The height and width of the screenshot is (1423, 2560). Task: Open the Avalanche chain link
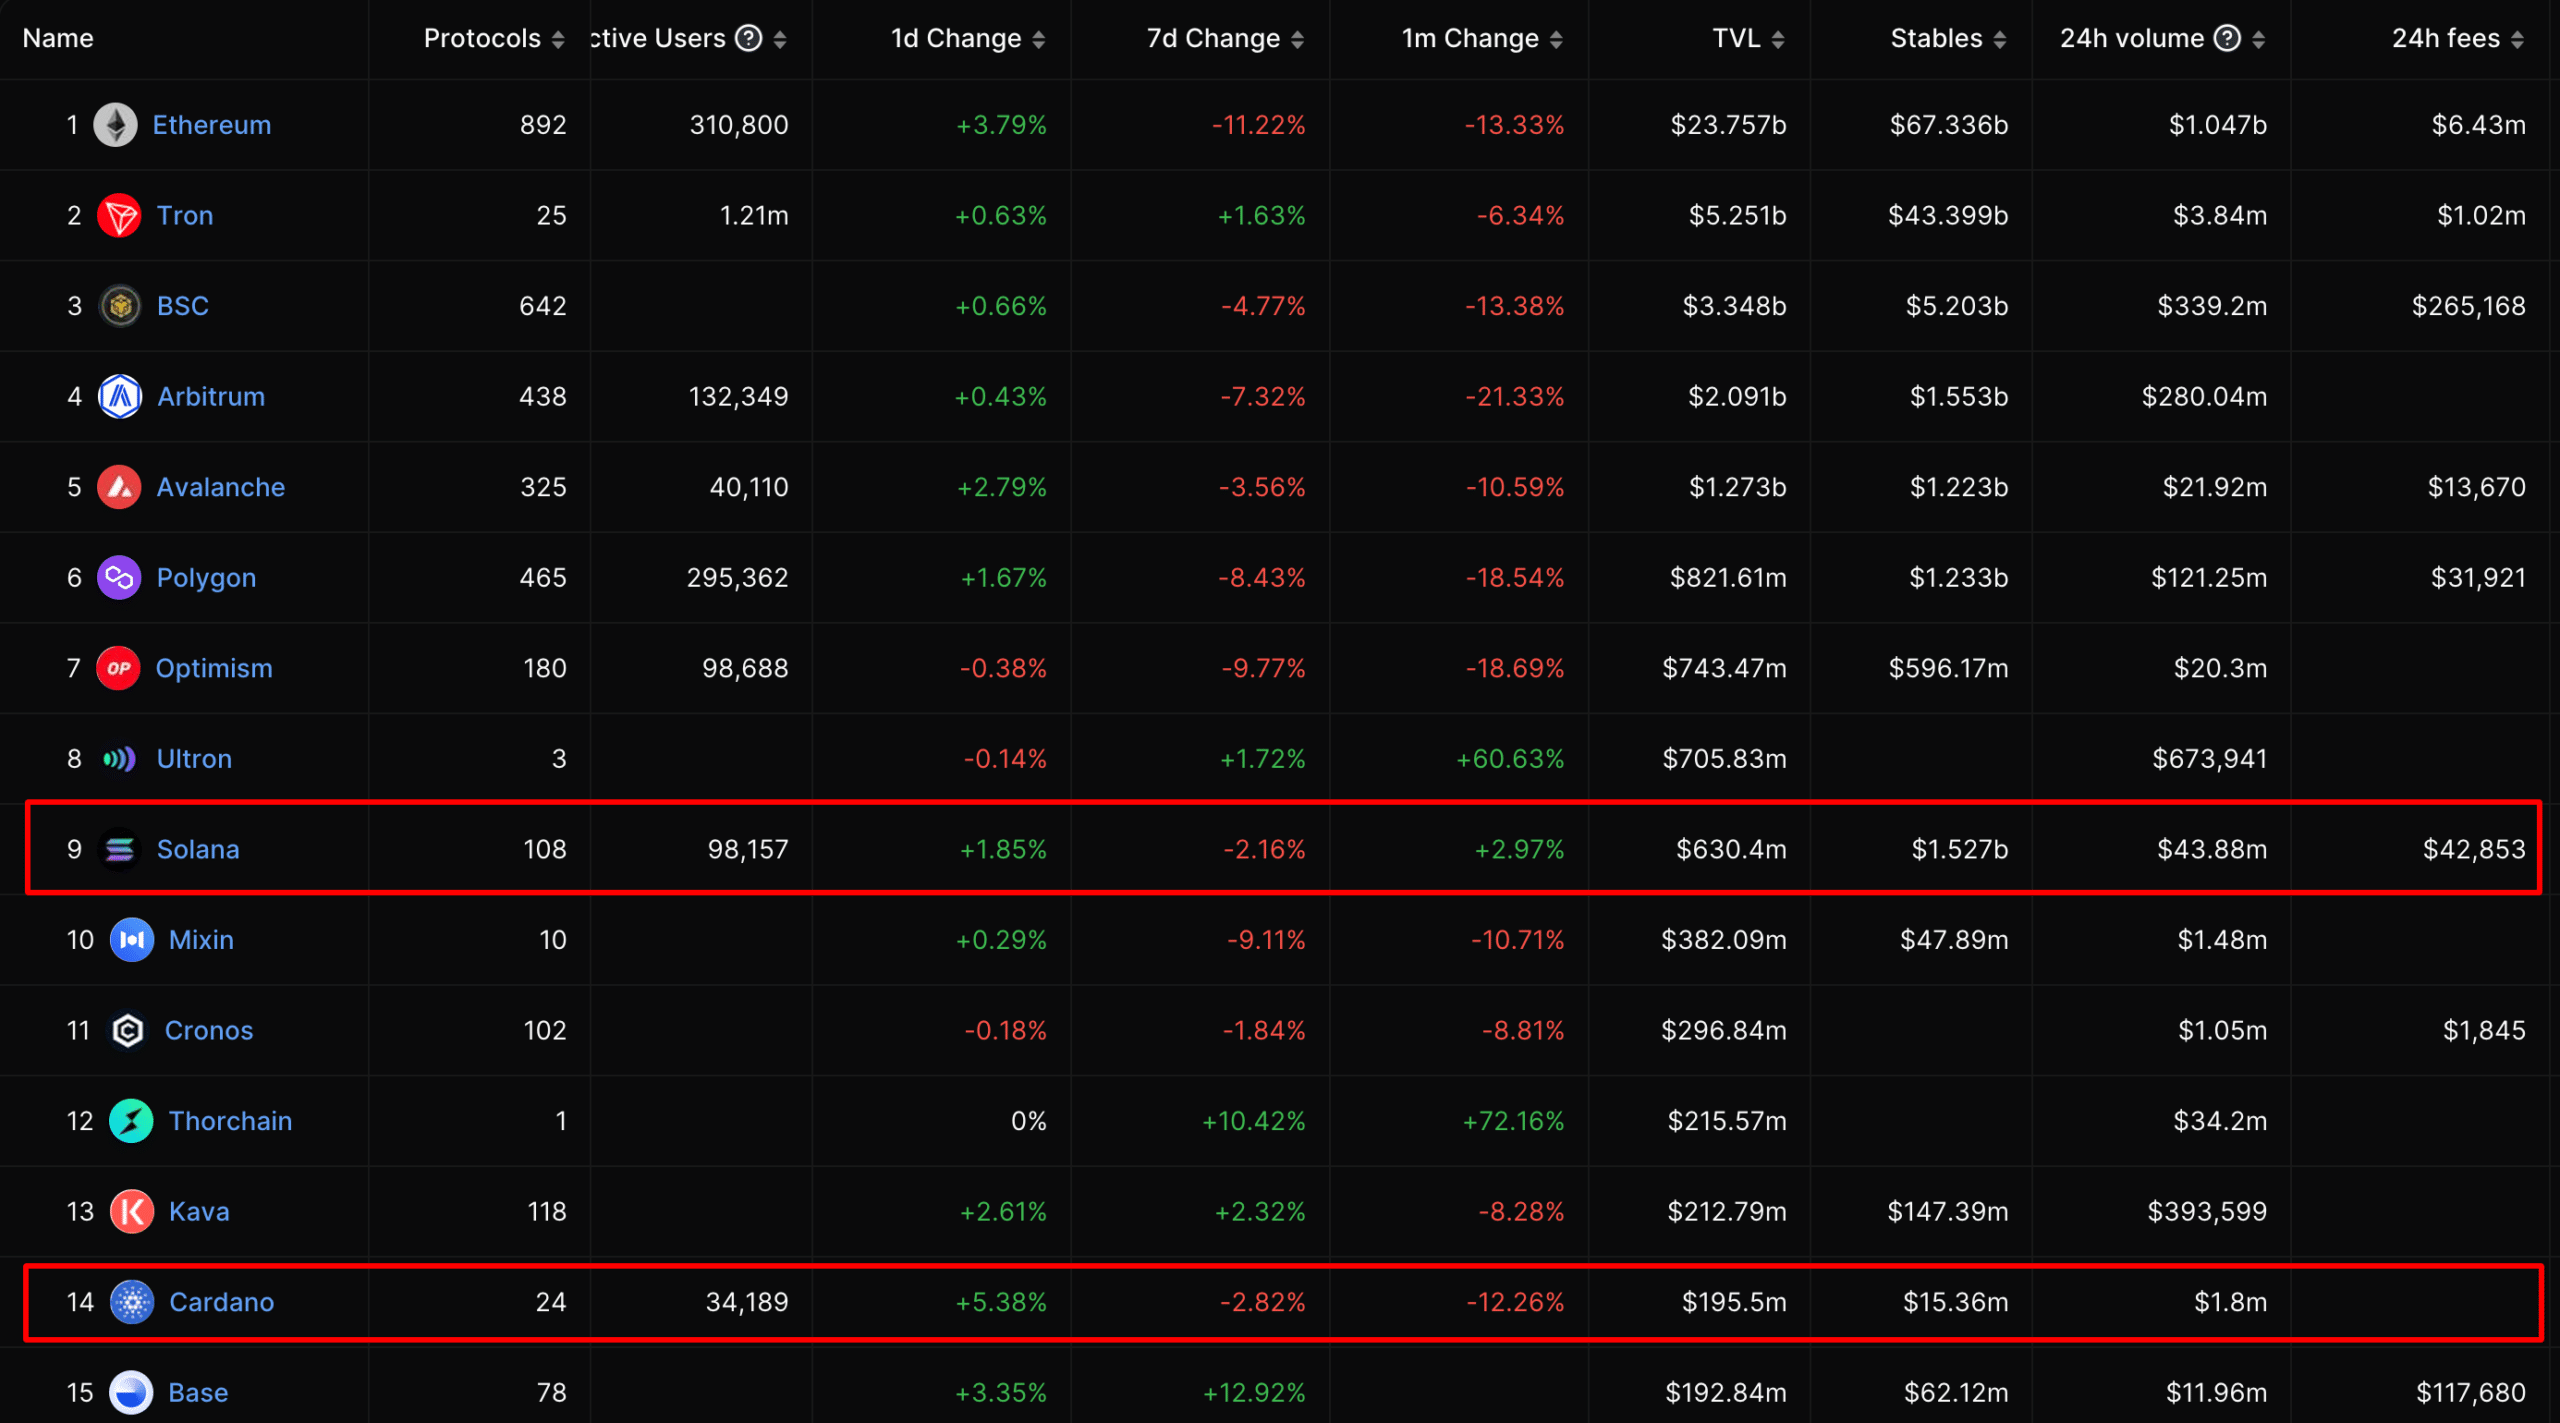(221, 487)
